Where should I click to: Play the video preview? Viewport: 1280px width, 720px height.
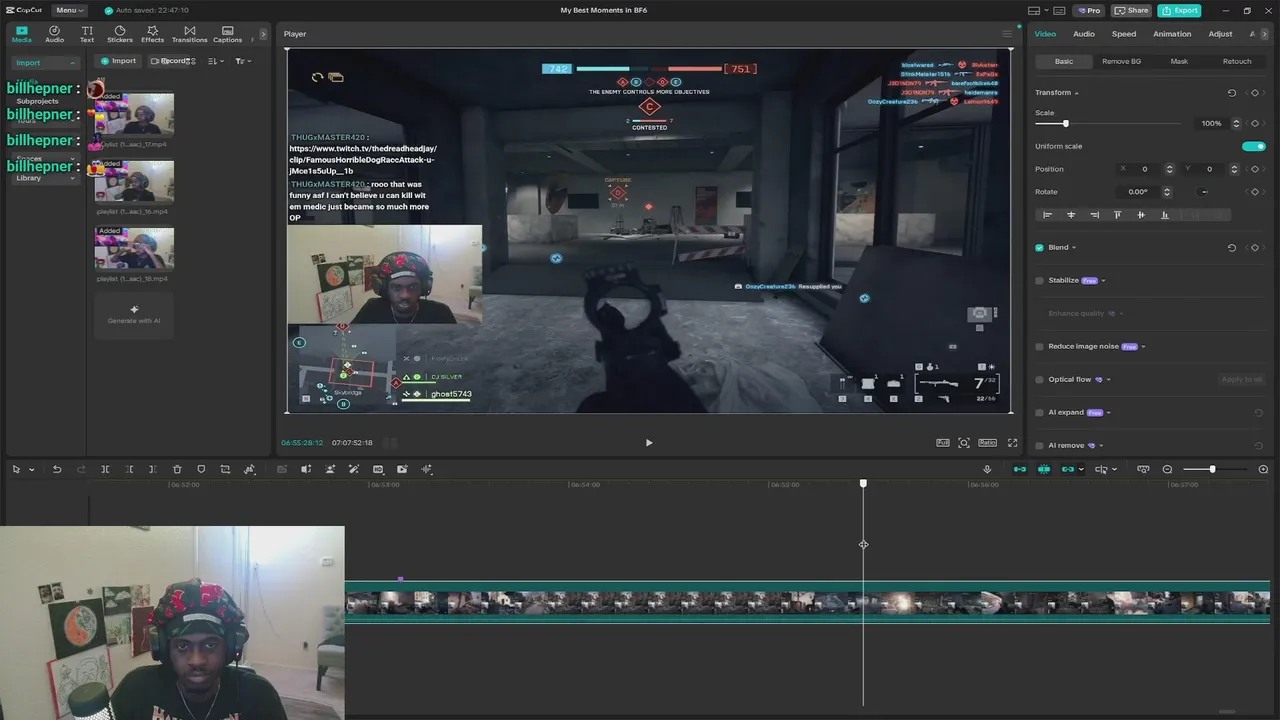[x=648, y=442]
